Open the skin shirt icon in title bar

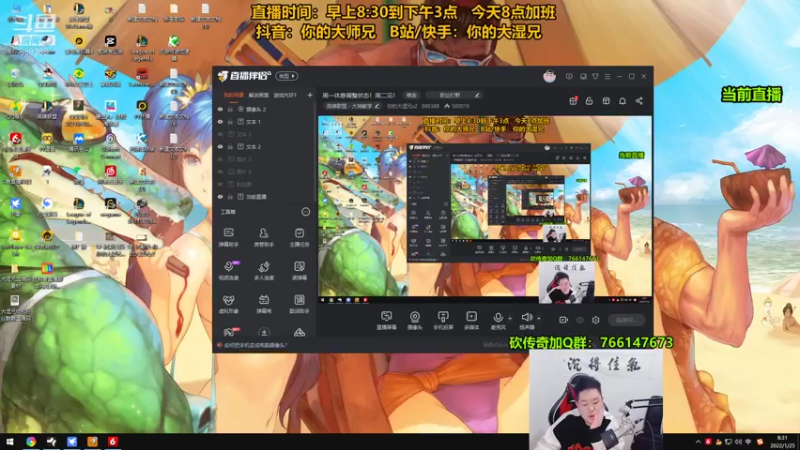click(x=595, y=76)
